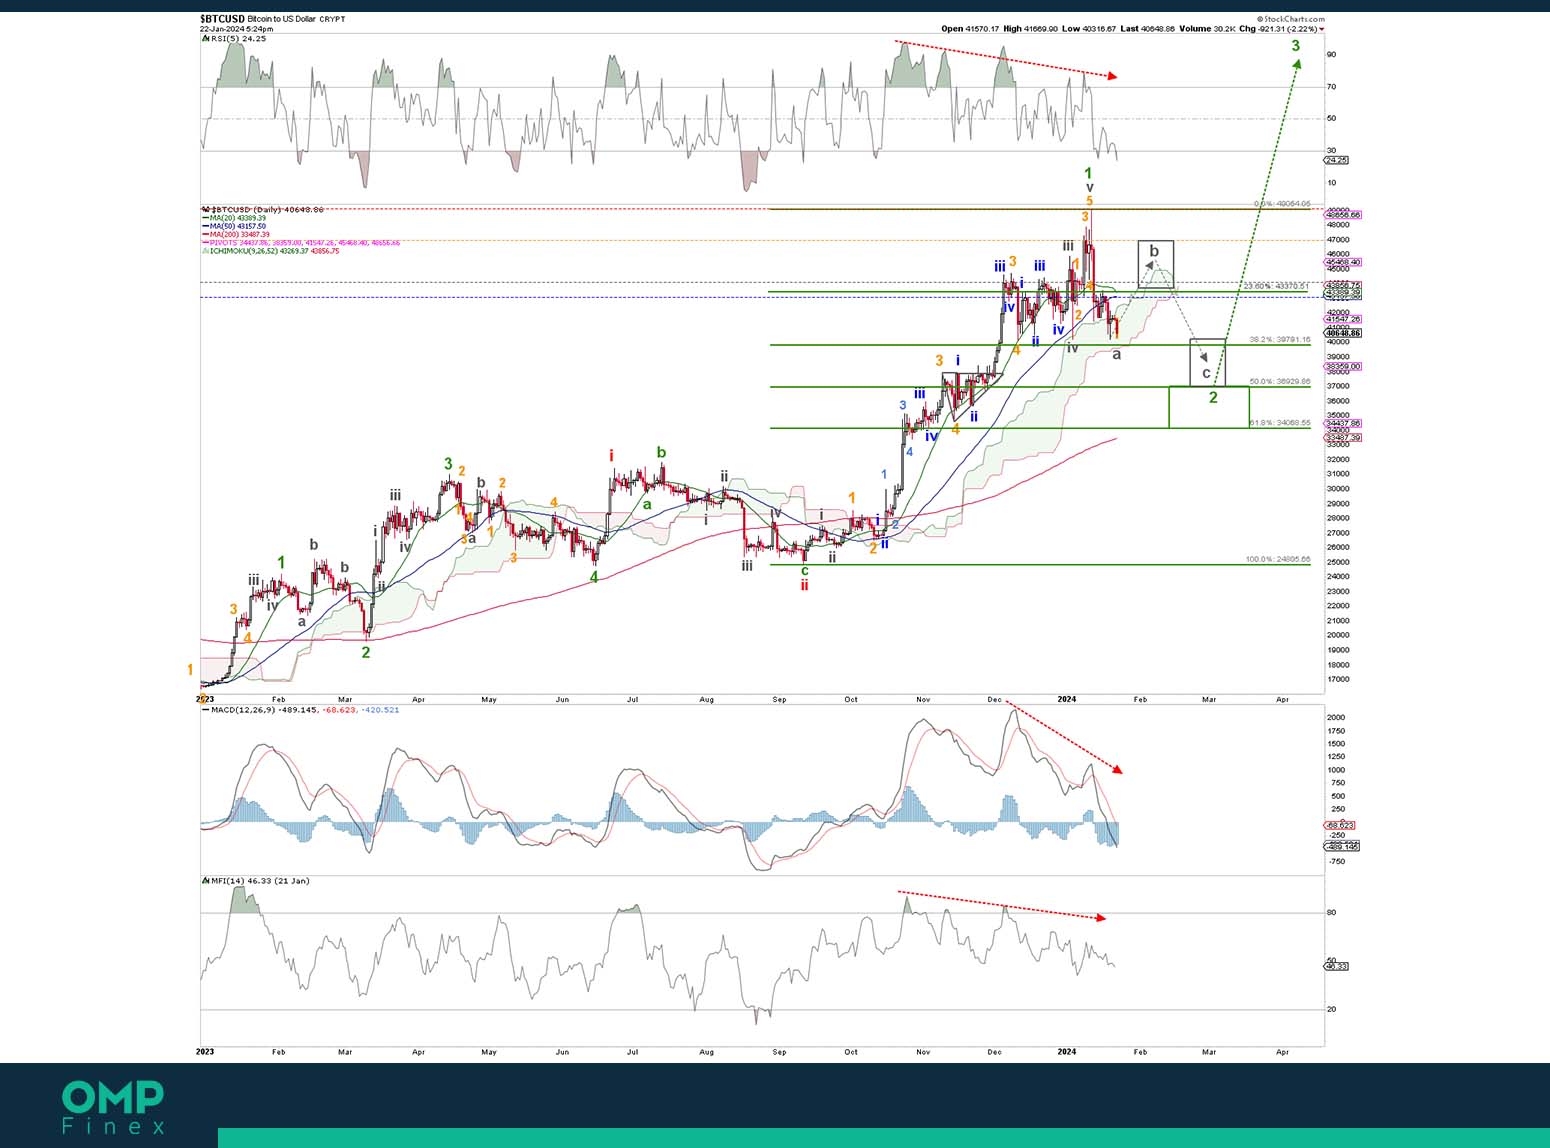The height and width of the screenshot is (1148, 1550).
Task: Click the 2000 MACD axis label
Action: [1336, 718]
